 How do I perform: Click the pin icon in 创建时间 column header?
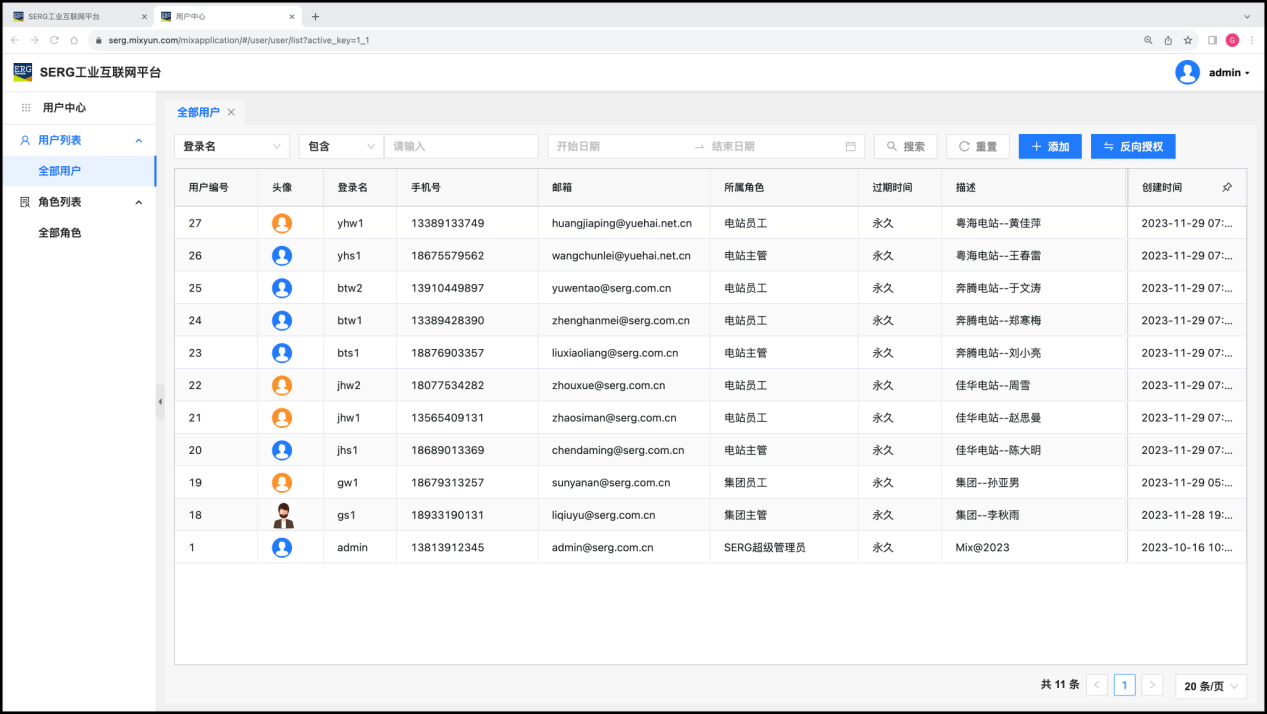click(1227, 187)
